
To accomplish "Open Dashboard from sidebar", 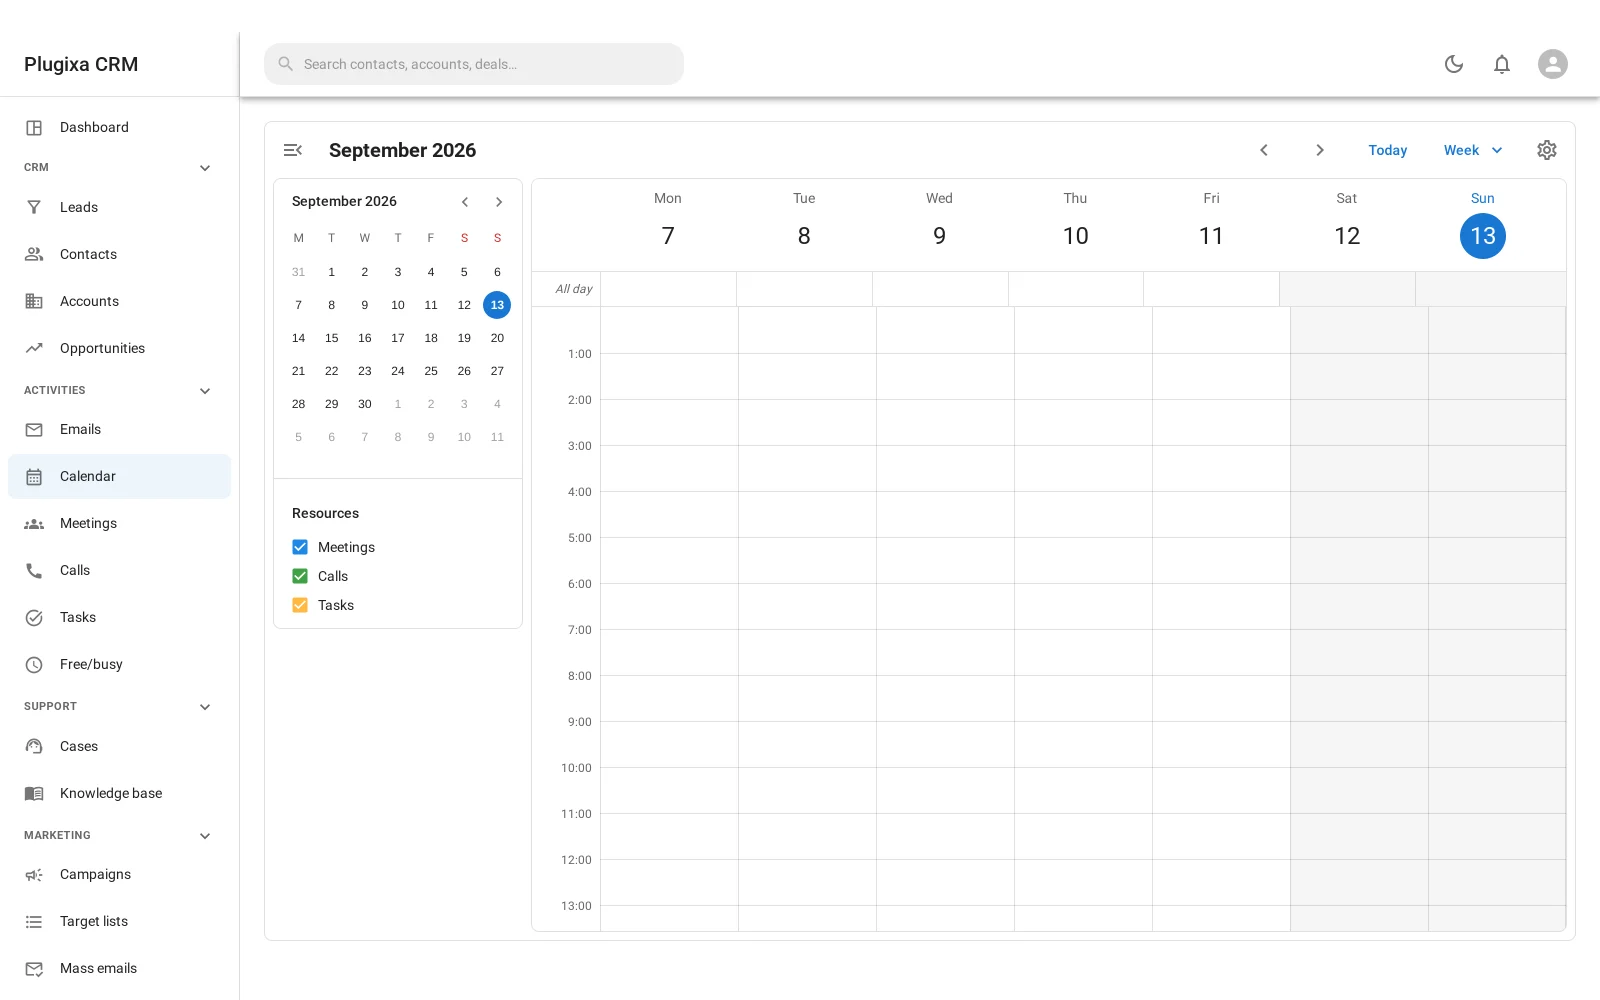I will tap(119, 127).
